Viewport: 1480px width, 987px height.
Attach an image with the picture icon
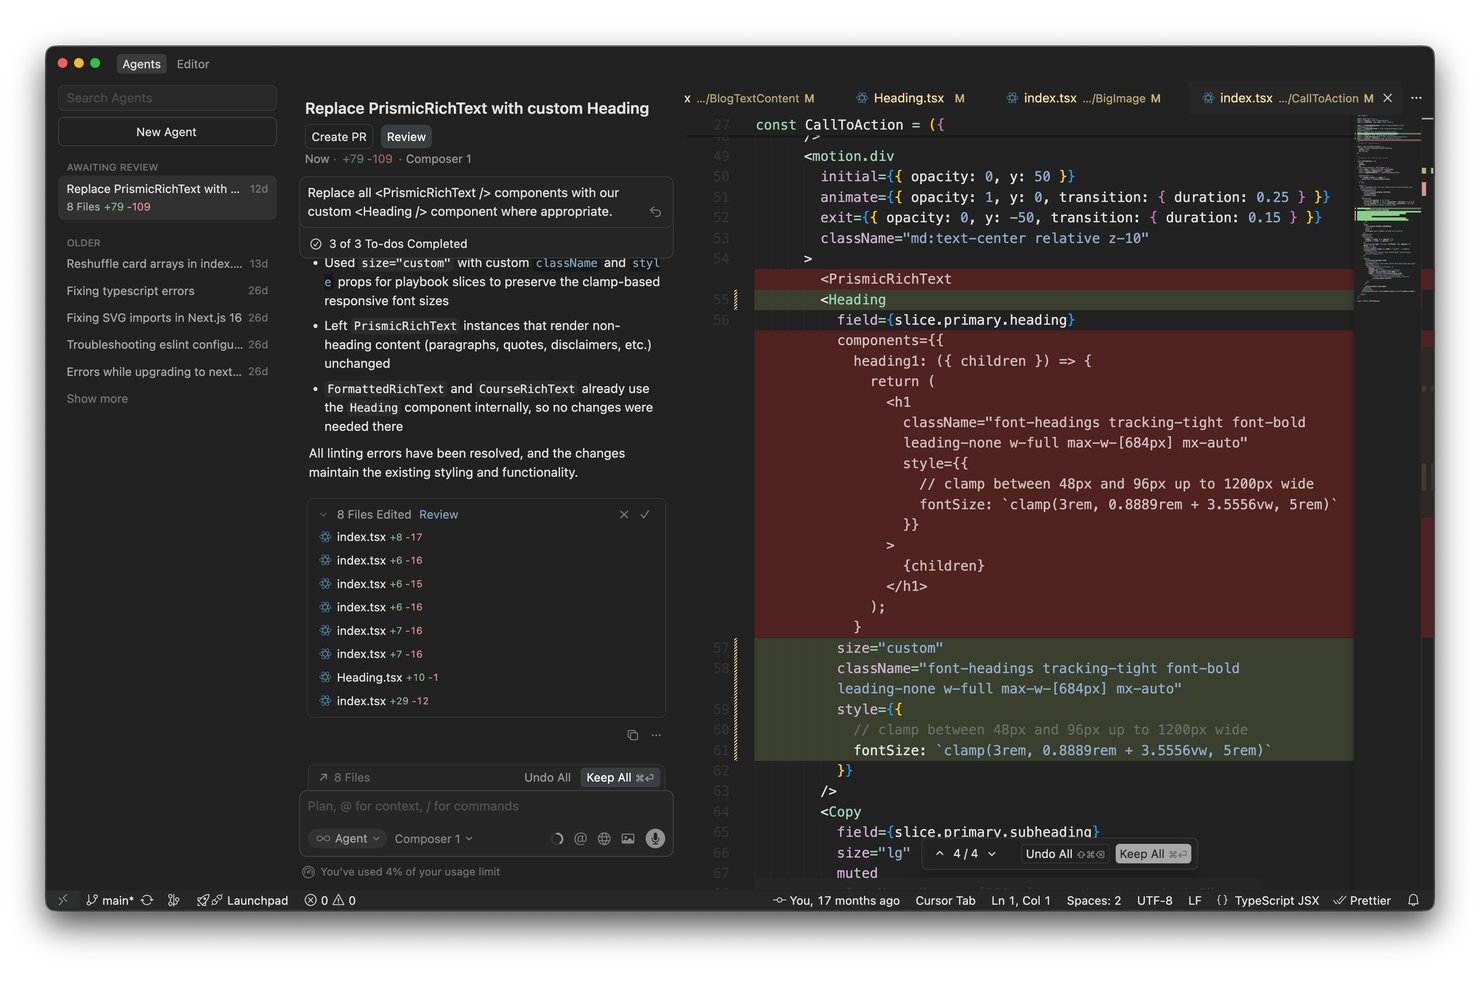click(x=628, y=839)
